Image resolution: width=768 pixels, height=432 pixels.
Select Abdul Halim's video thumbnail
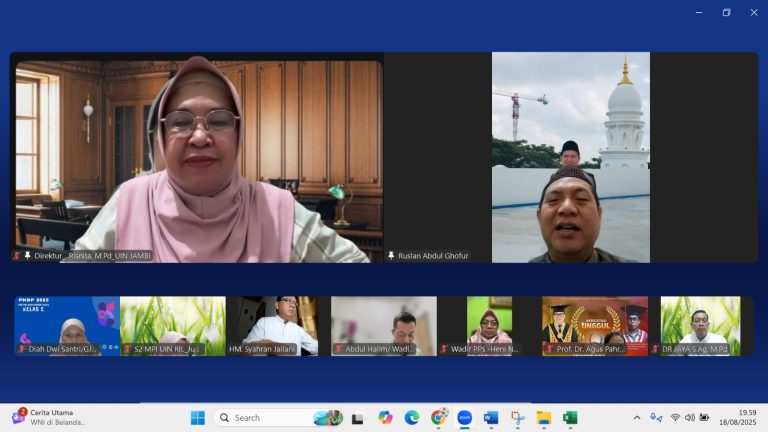point(384,326)
